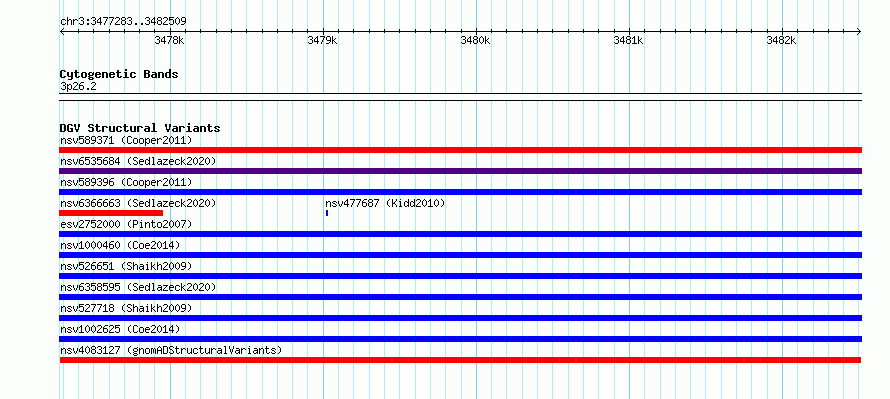
Task: Click the nsv477687 (Kidd2010) label
Action: coord(385,203)
